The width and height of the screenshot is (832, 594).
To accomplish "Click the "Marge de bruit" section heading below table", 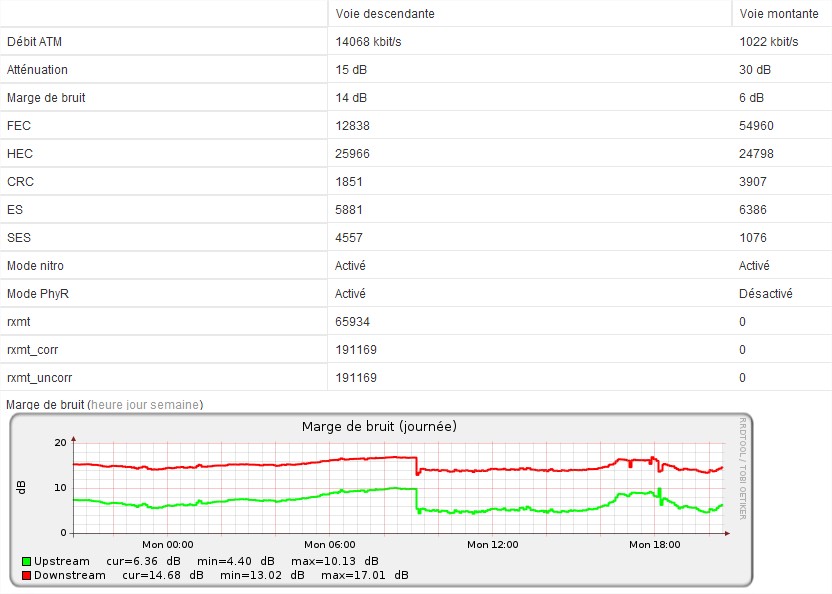I will 45,405.
